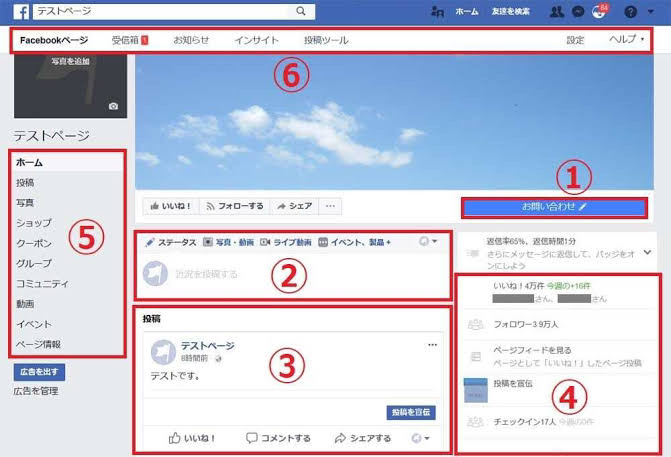Click the フォローする button
The image size is (671, 457).
coord(235,206)
